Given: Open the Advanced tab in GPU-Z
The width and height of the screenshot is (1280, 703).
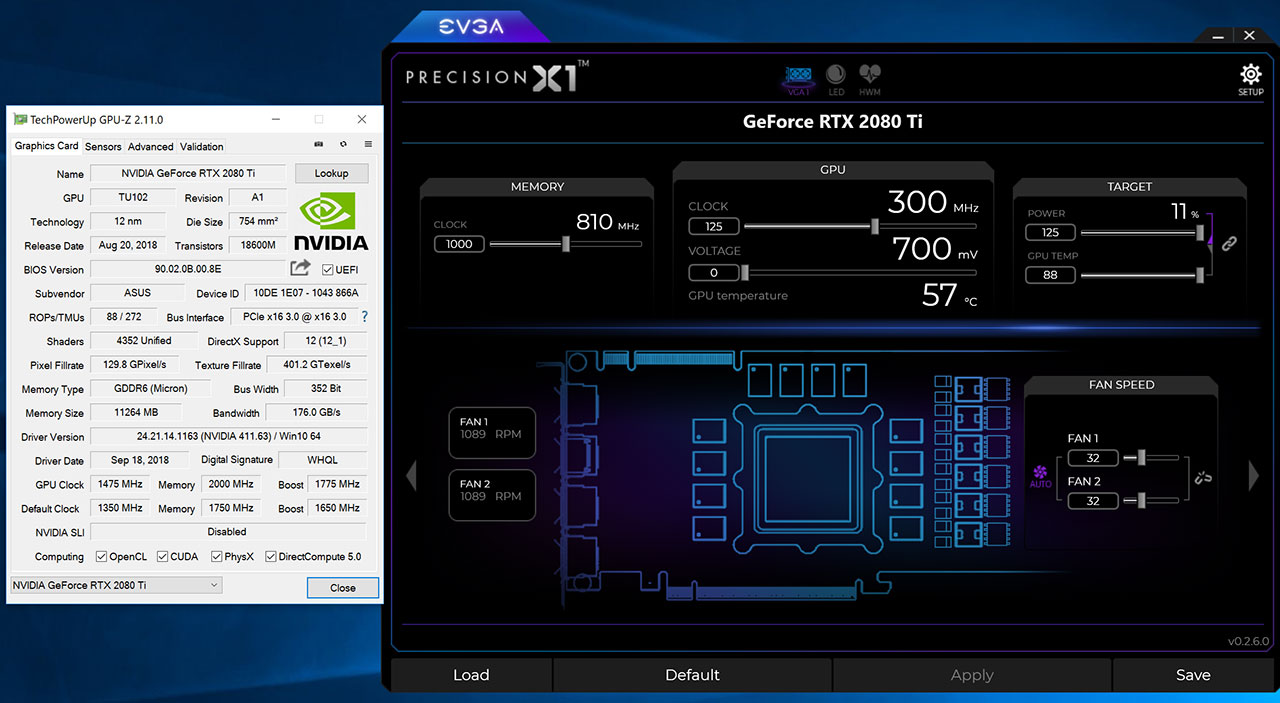Looking at the screenshot, I should coord(151,146).
